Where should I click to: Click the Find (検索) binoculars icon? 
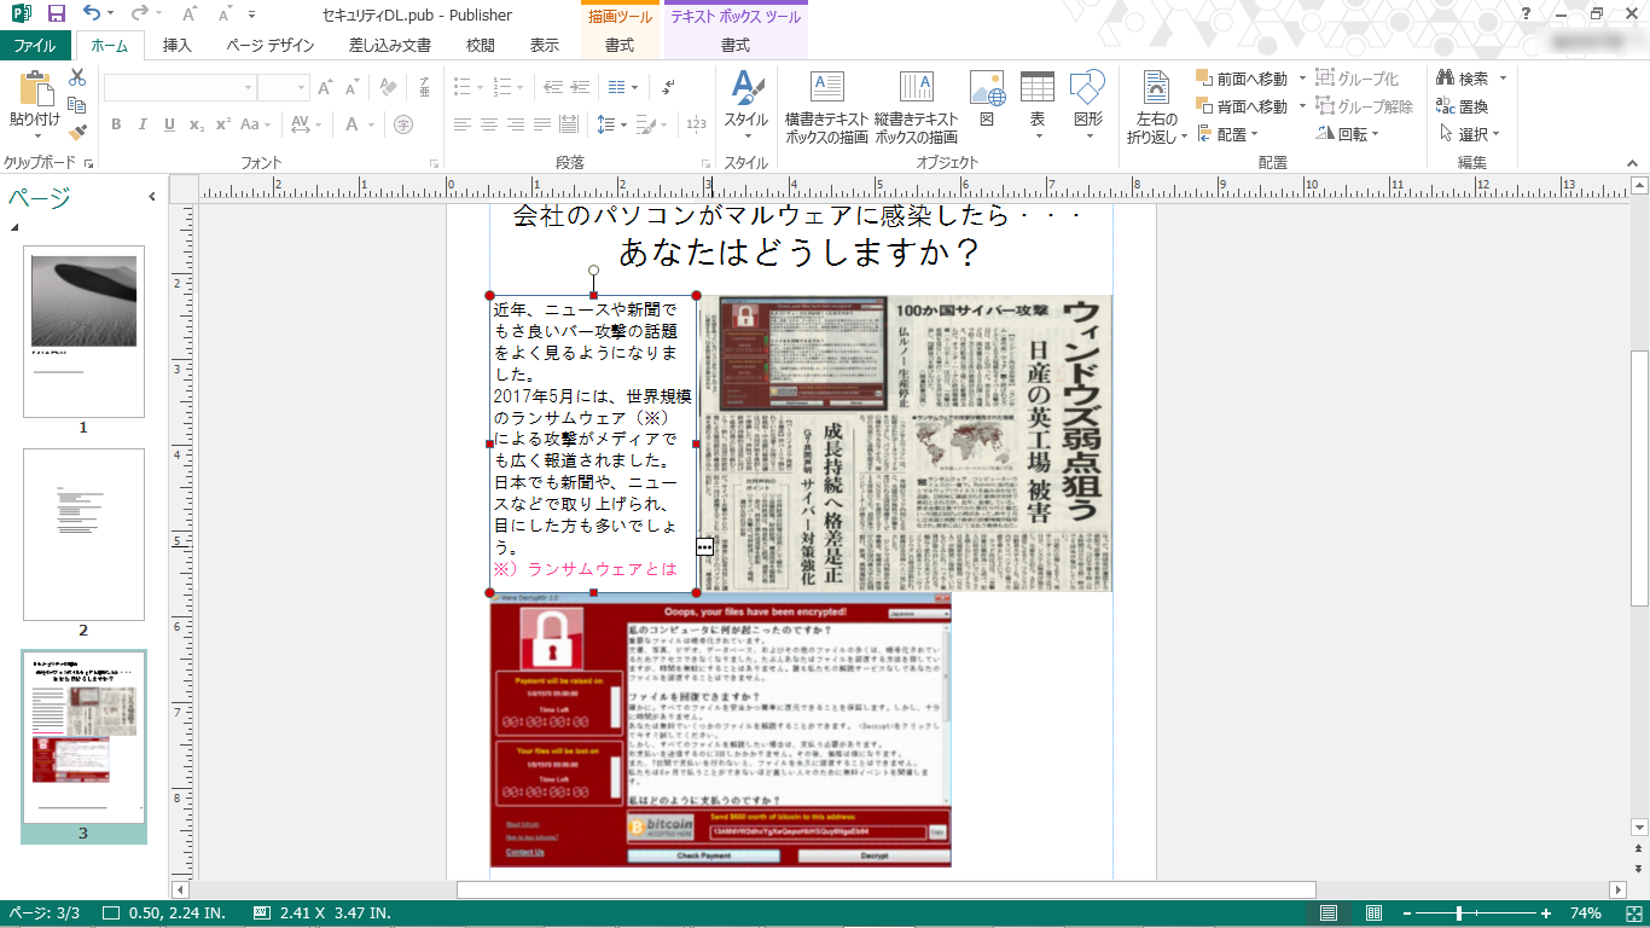point(1445,78)
